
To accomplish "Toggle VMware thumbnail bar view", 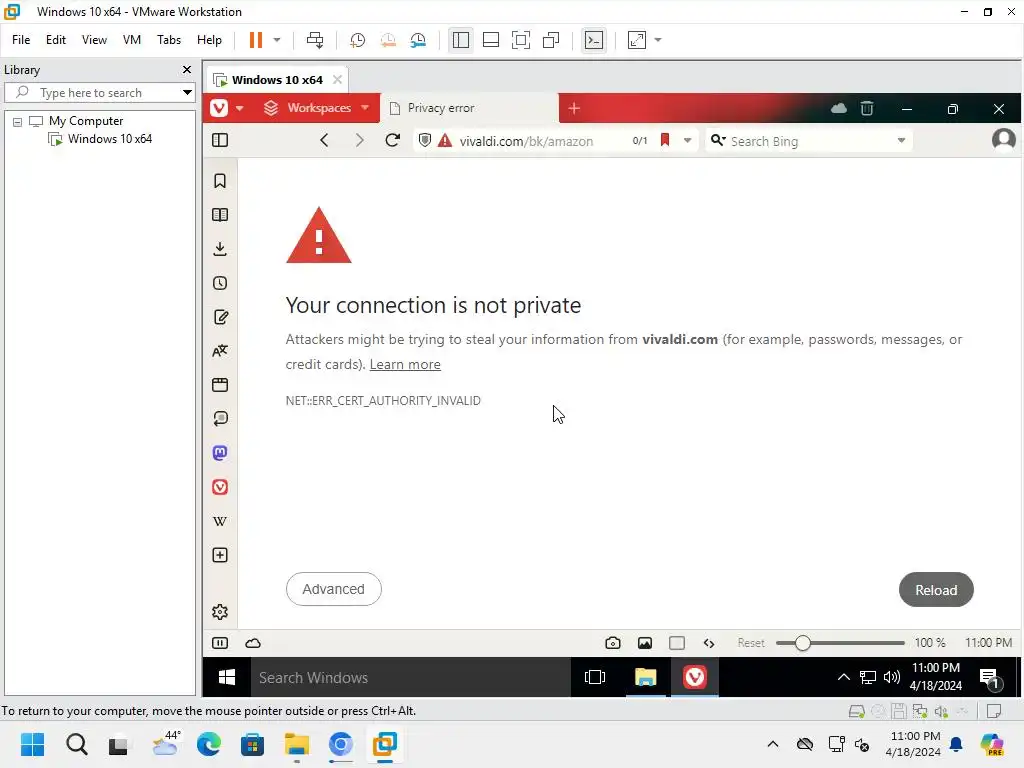I will pyautogui.click(x=490, y=40).
